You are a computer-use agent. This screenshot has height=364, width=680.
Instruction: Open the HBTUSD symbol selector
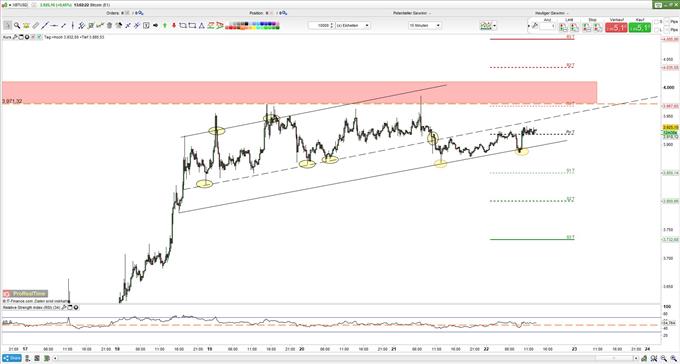coord(20,5)
